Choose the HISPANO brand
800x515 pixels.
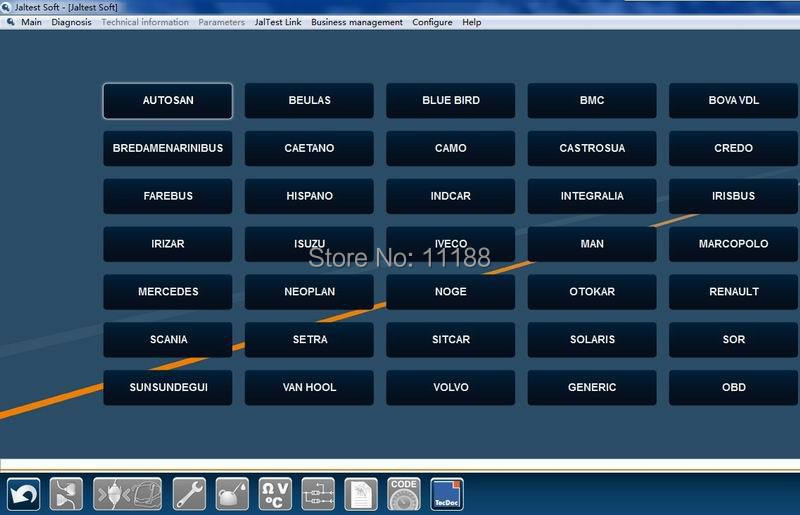[309, 196]
